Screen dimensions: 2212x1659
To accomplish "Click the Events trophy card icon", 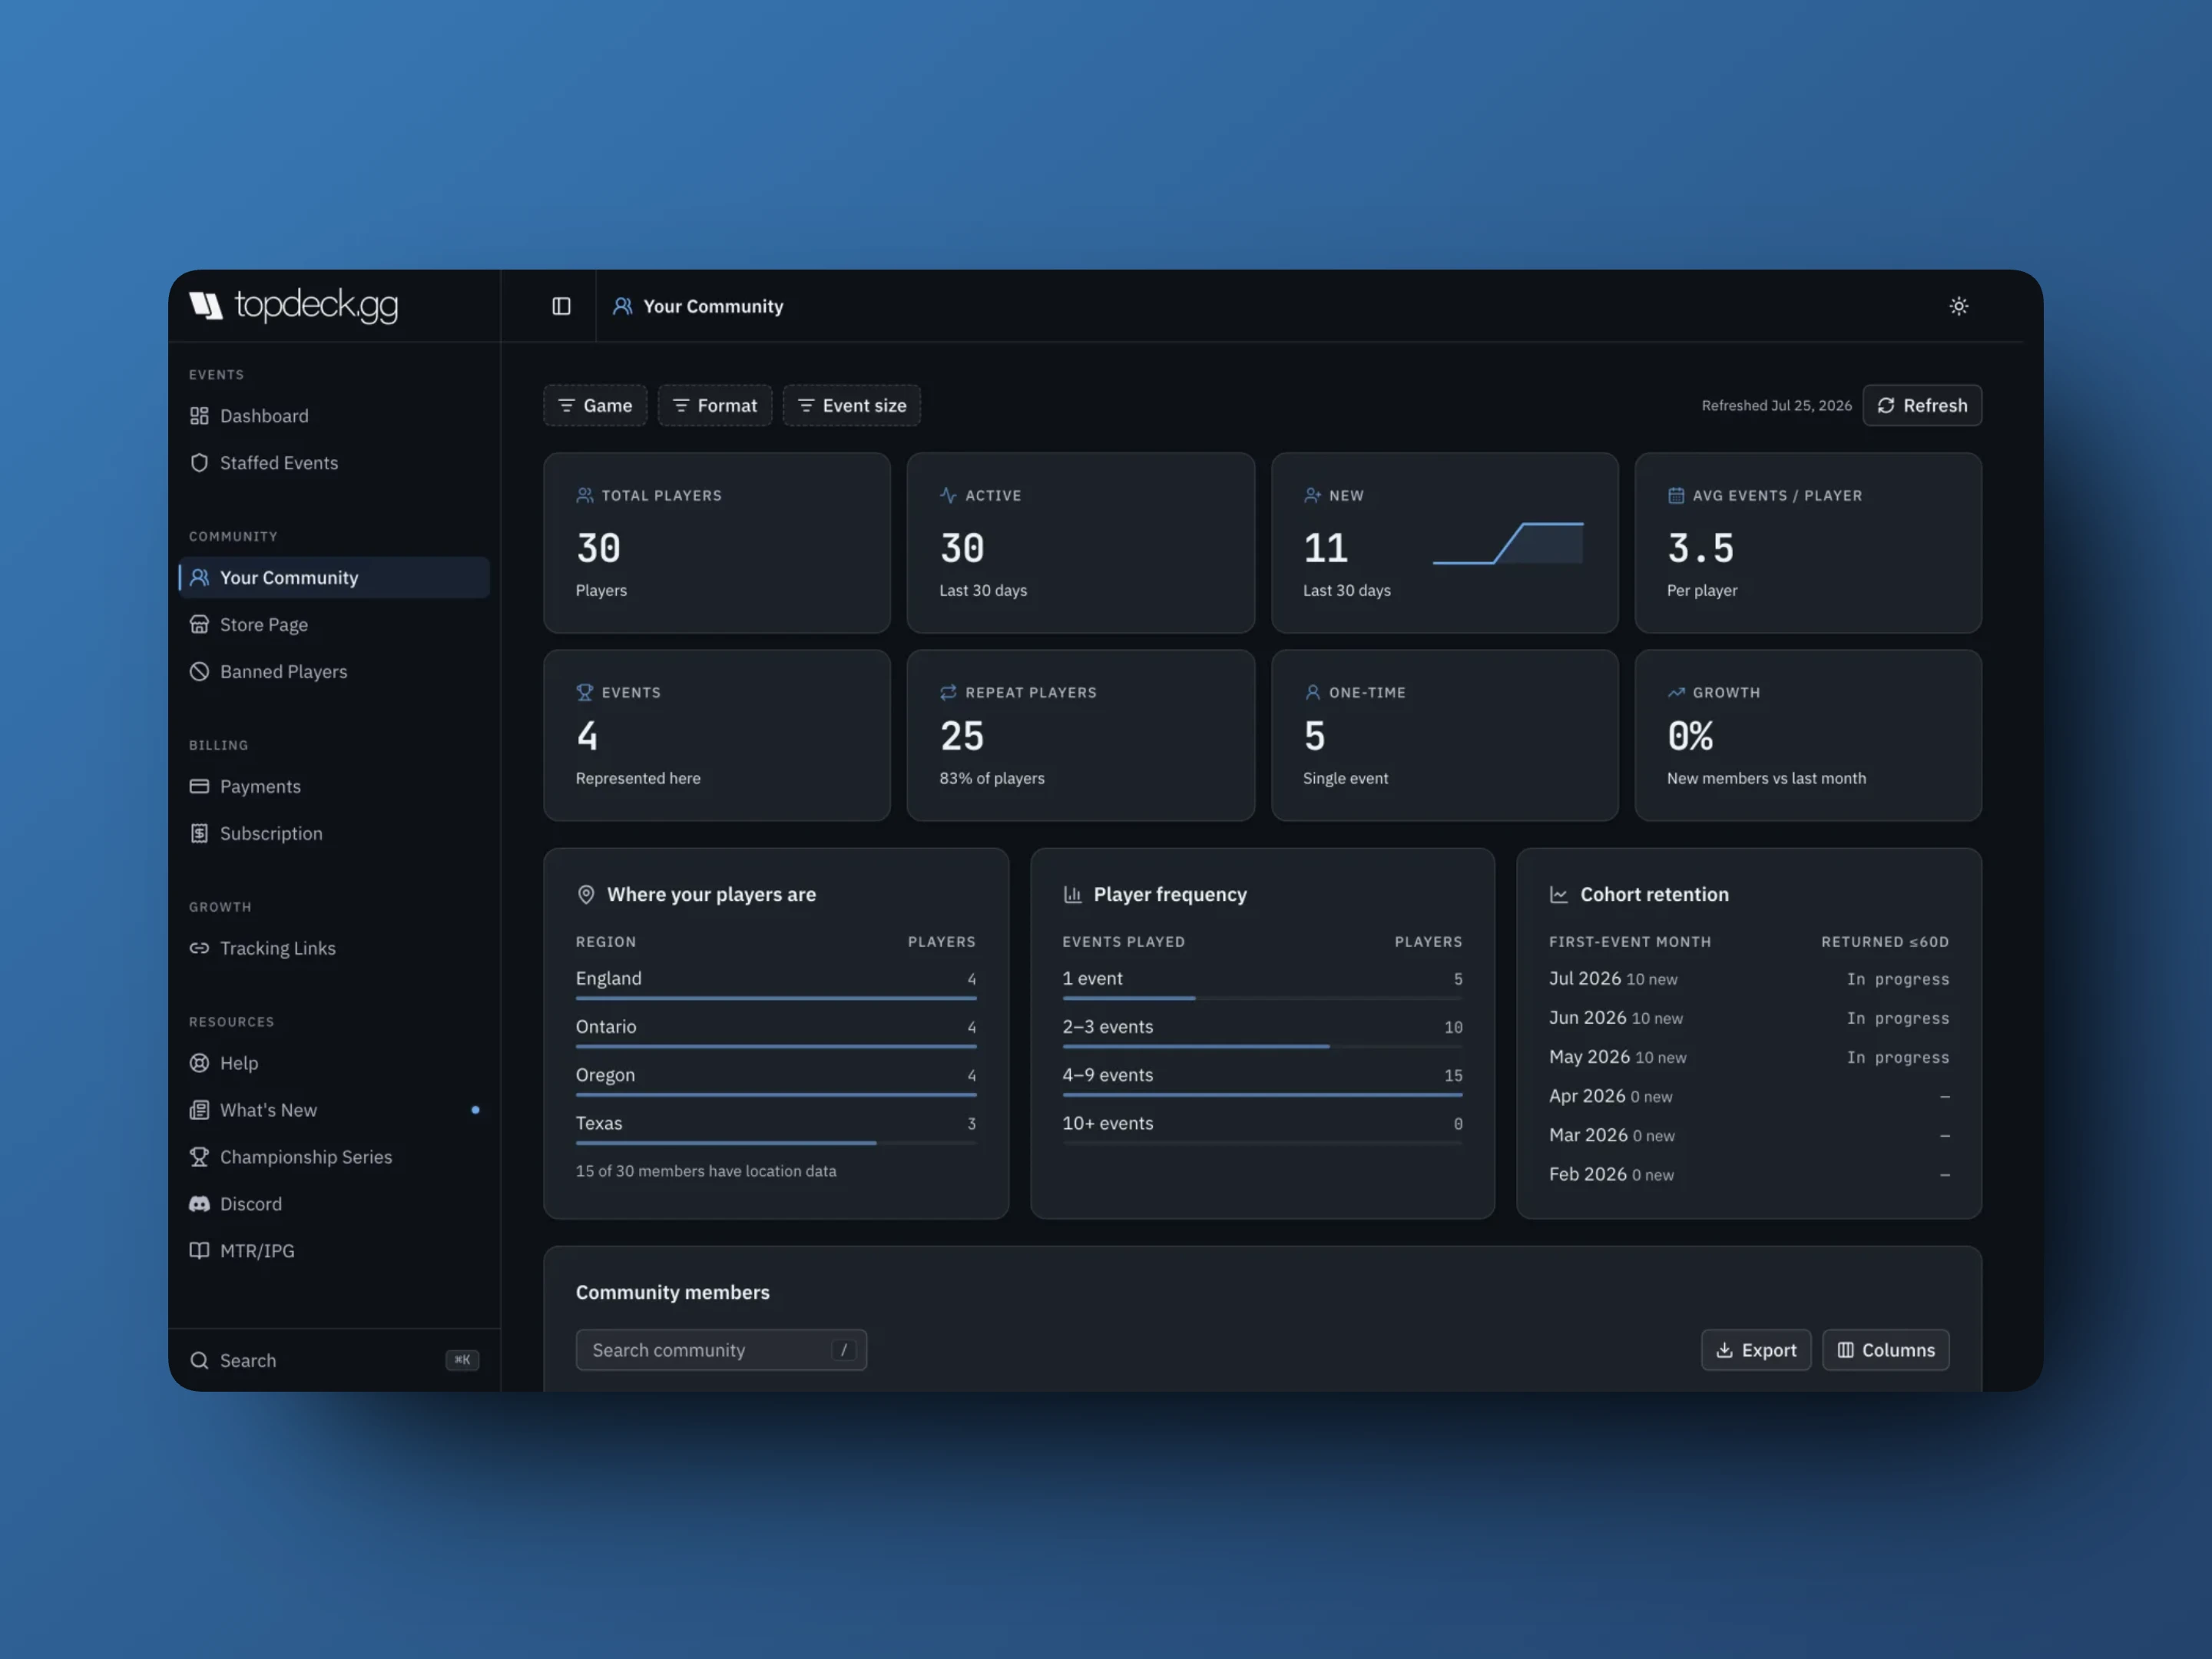I will pyautogui.click(x=585, y=692).
